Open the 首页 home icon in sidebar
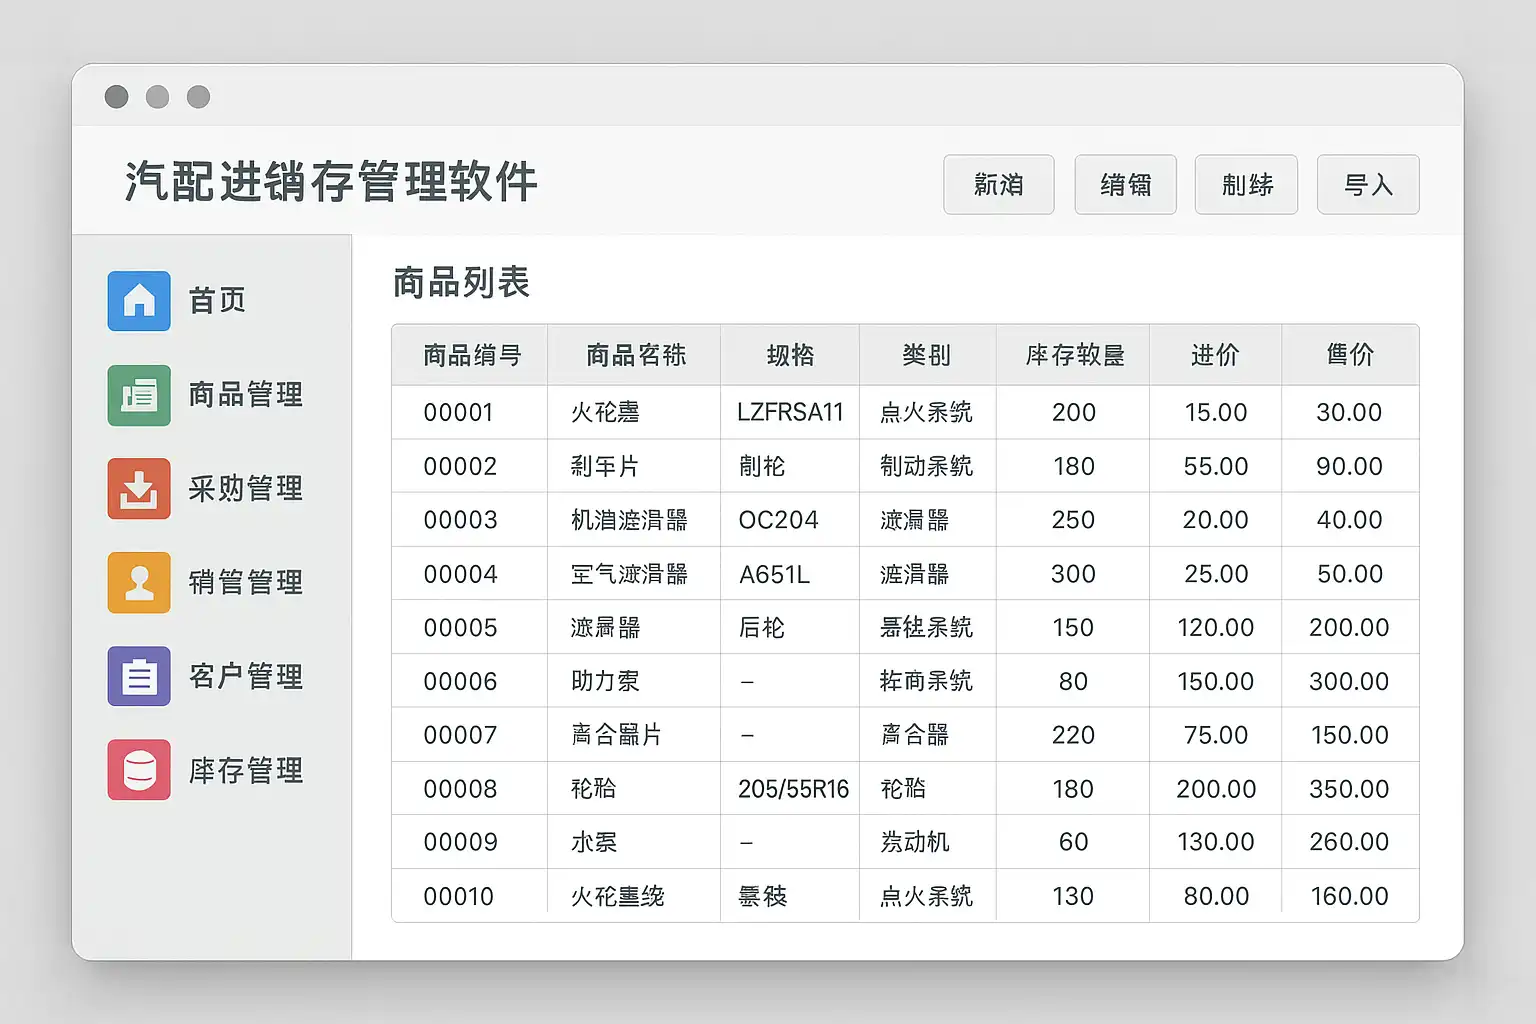 pos(139,300)
